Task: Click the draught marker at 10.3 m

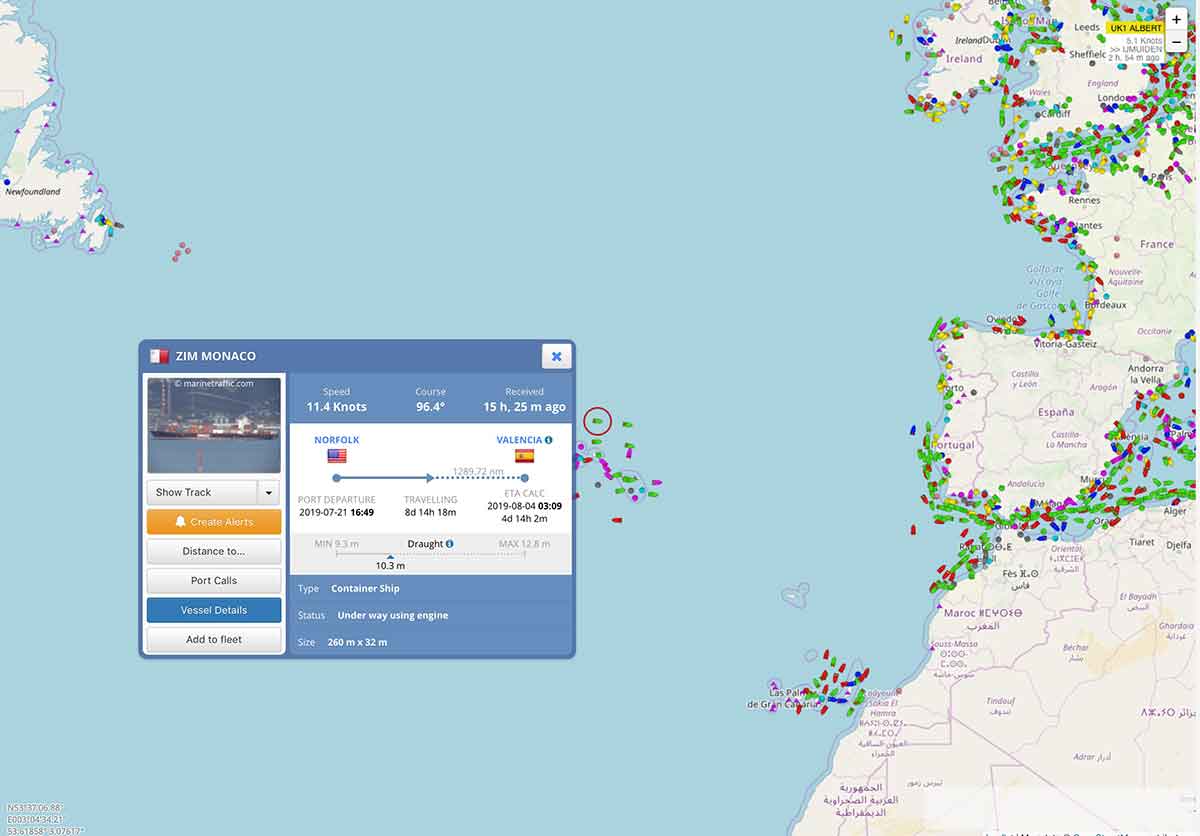Action: point(390,556)
